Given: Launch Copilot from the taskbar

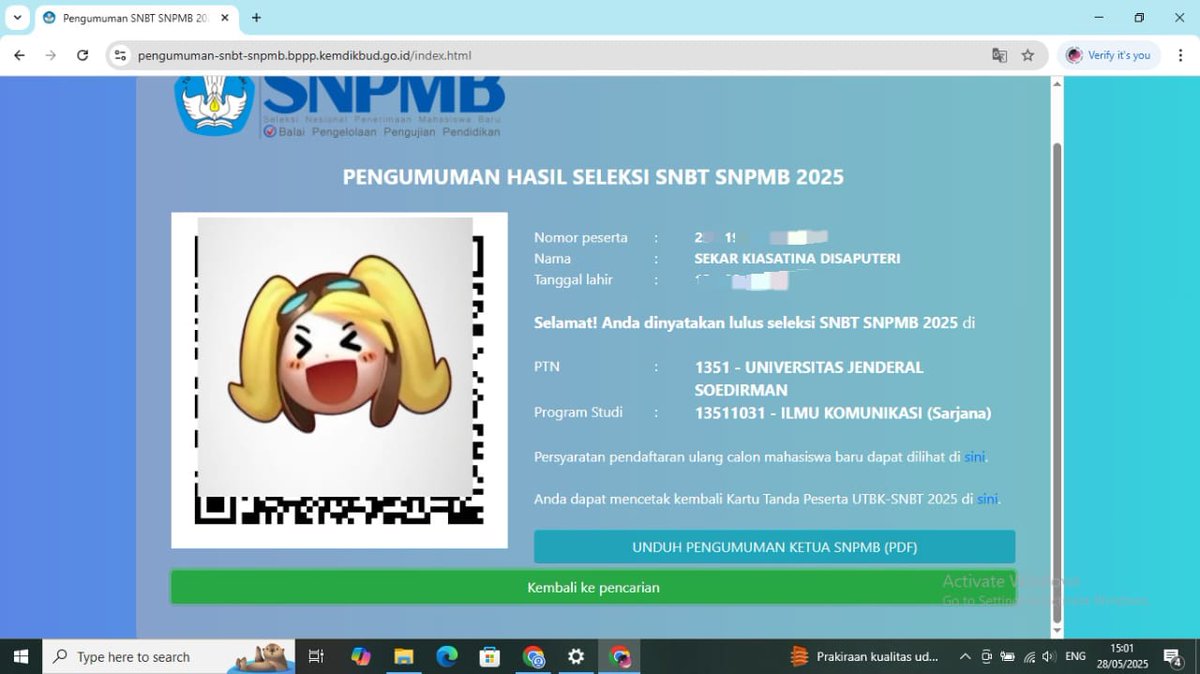Looking at the screenshot, I should [361, 657].
